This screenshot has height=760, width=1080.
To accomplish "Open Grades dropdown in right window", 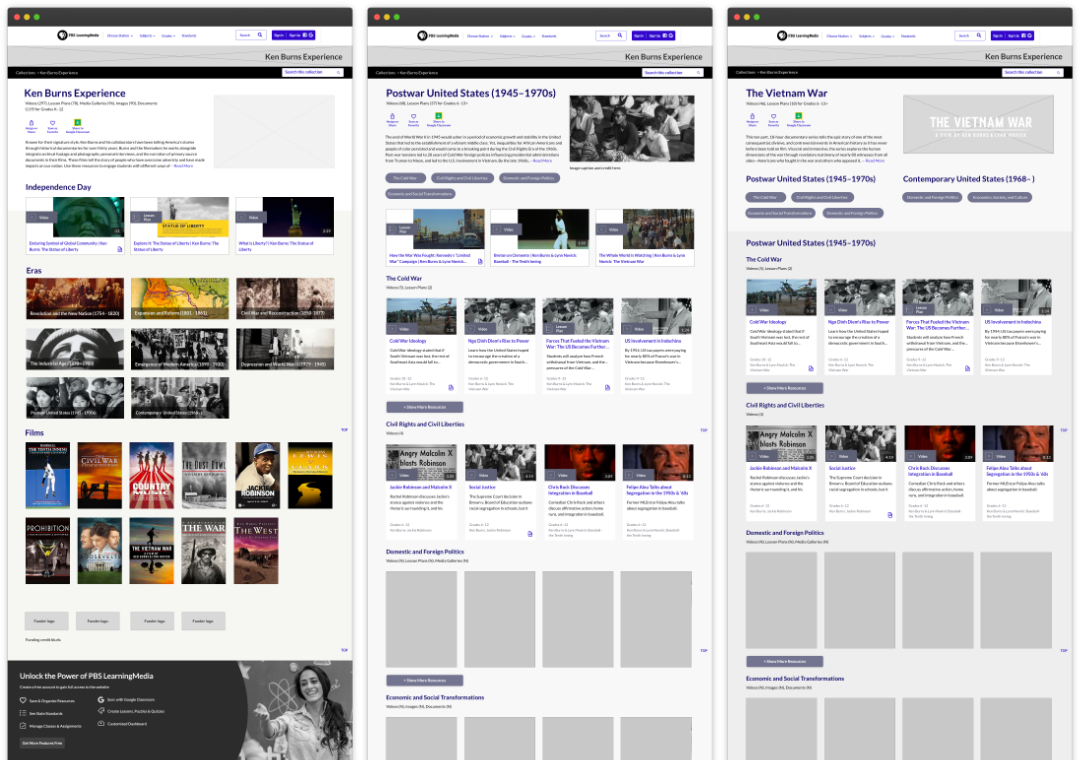I will click(888, 36).
